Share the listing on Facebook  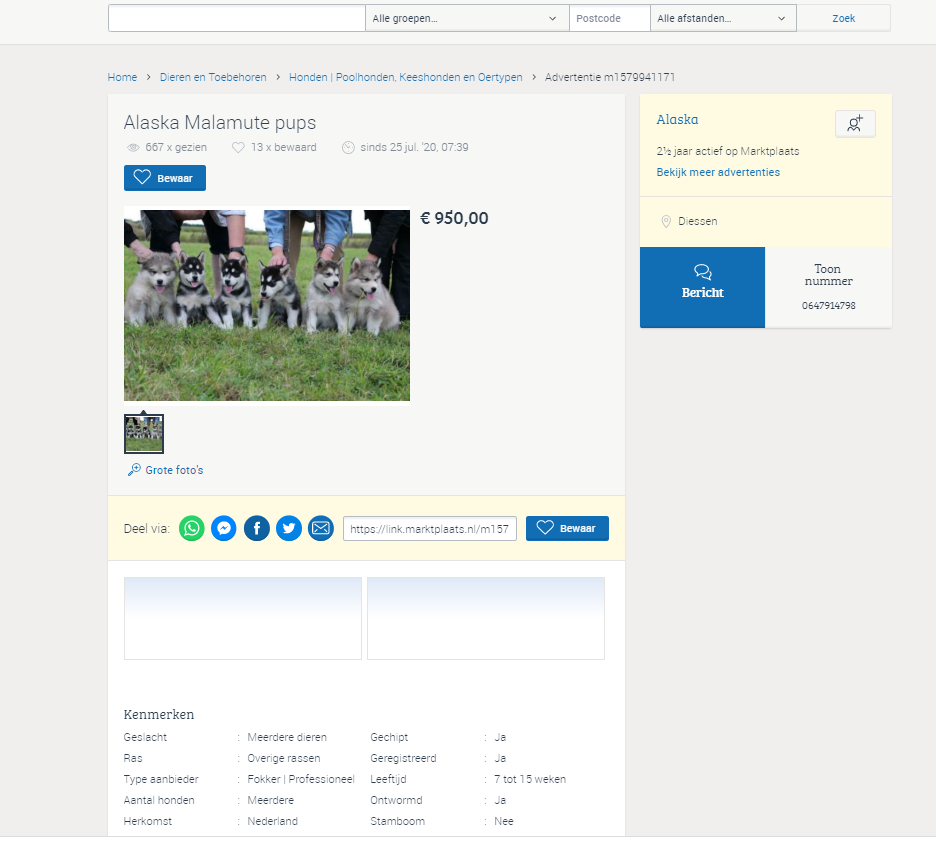257,528
